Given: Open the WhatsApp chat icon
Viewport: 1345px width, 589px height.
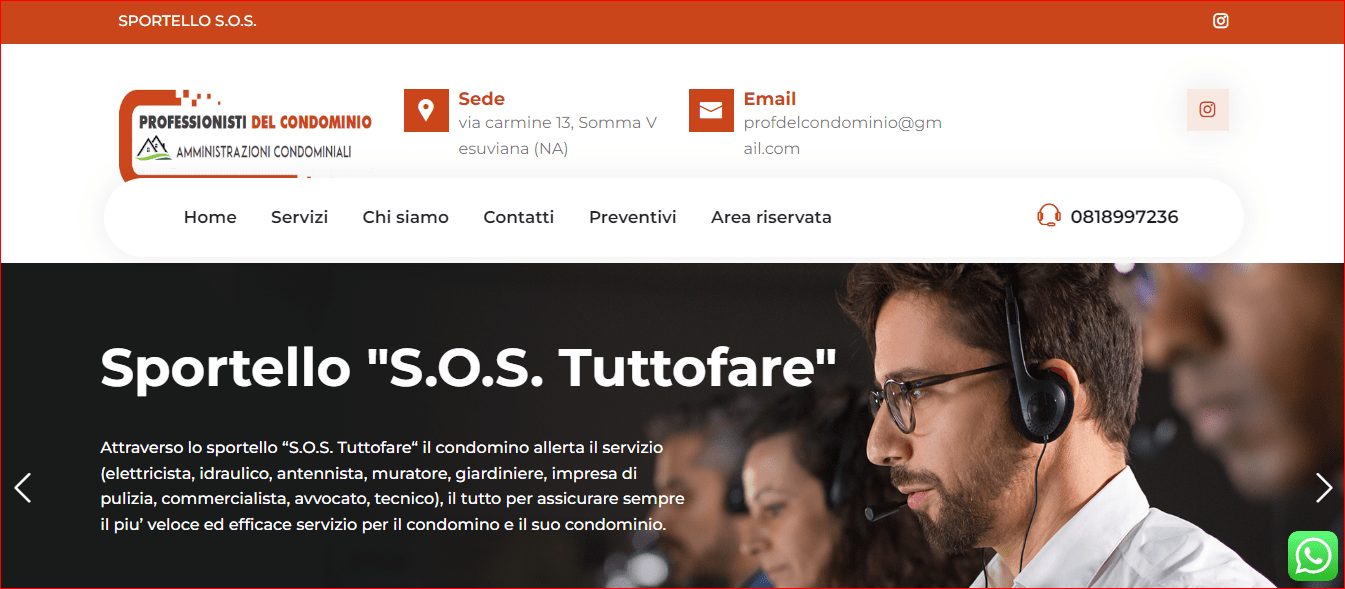Looking at the screenshot, I should pos(1313,555).
